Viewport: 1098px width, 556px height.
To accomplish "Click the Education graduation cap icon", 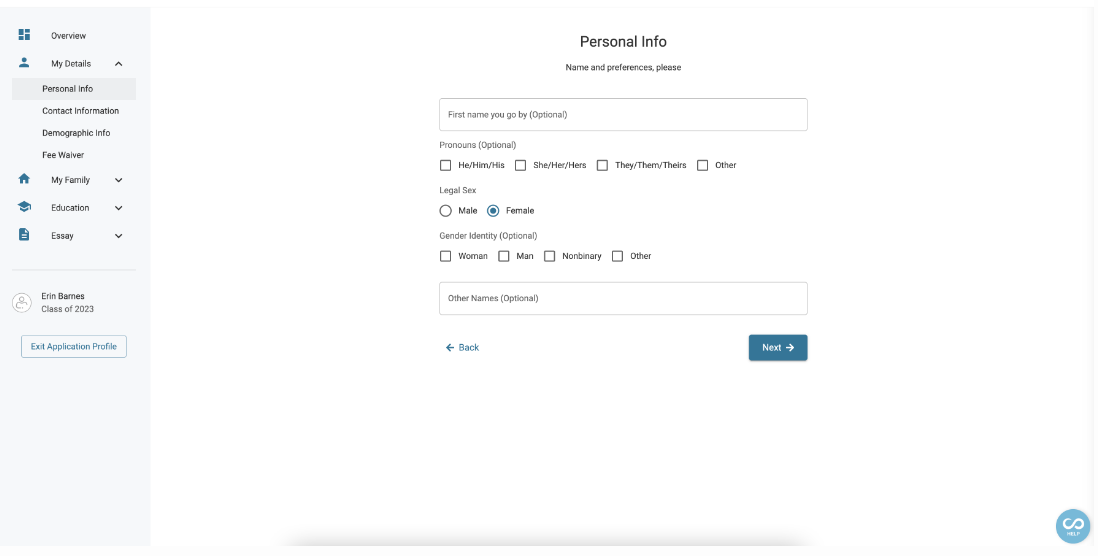I will [x=25, y=207].
